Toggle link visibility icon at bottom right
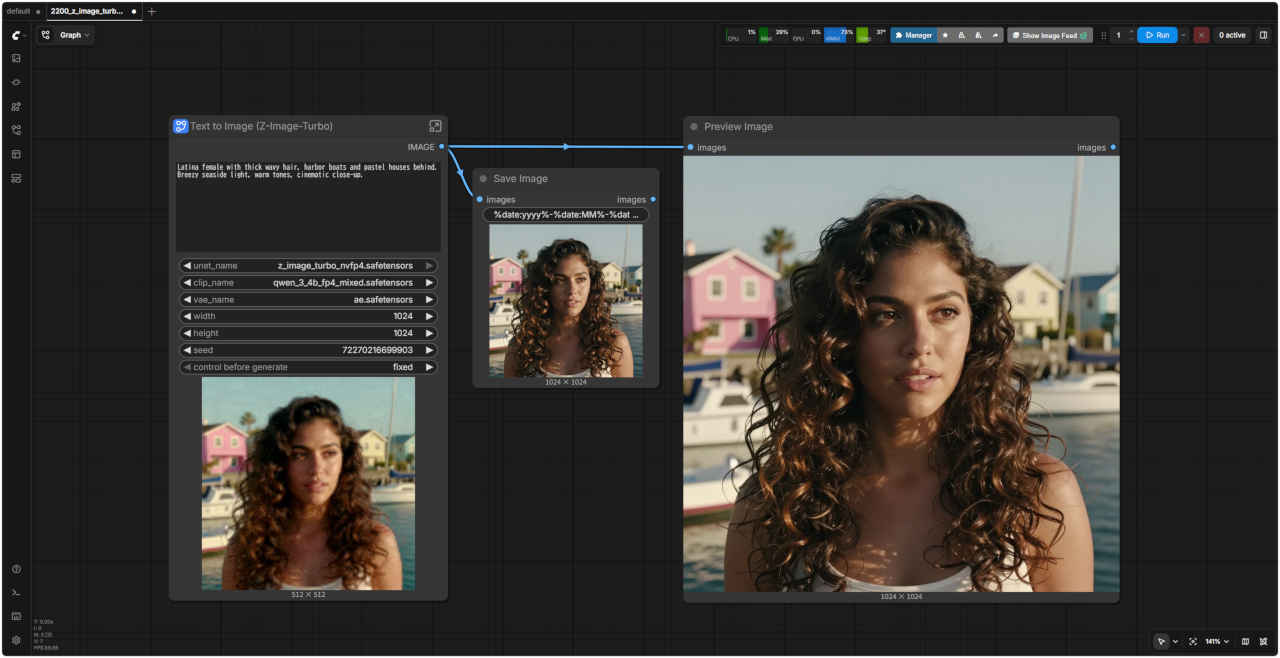This screenshot has width=1280, height=658. 1264,641
